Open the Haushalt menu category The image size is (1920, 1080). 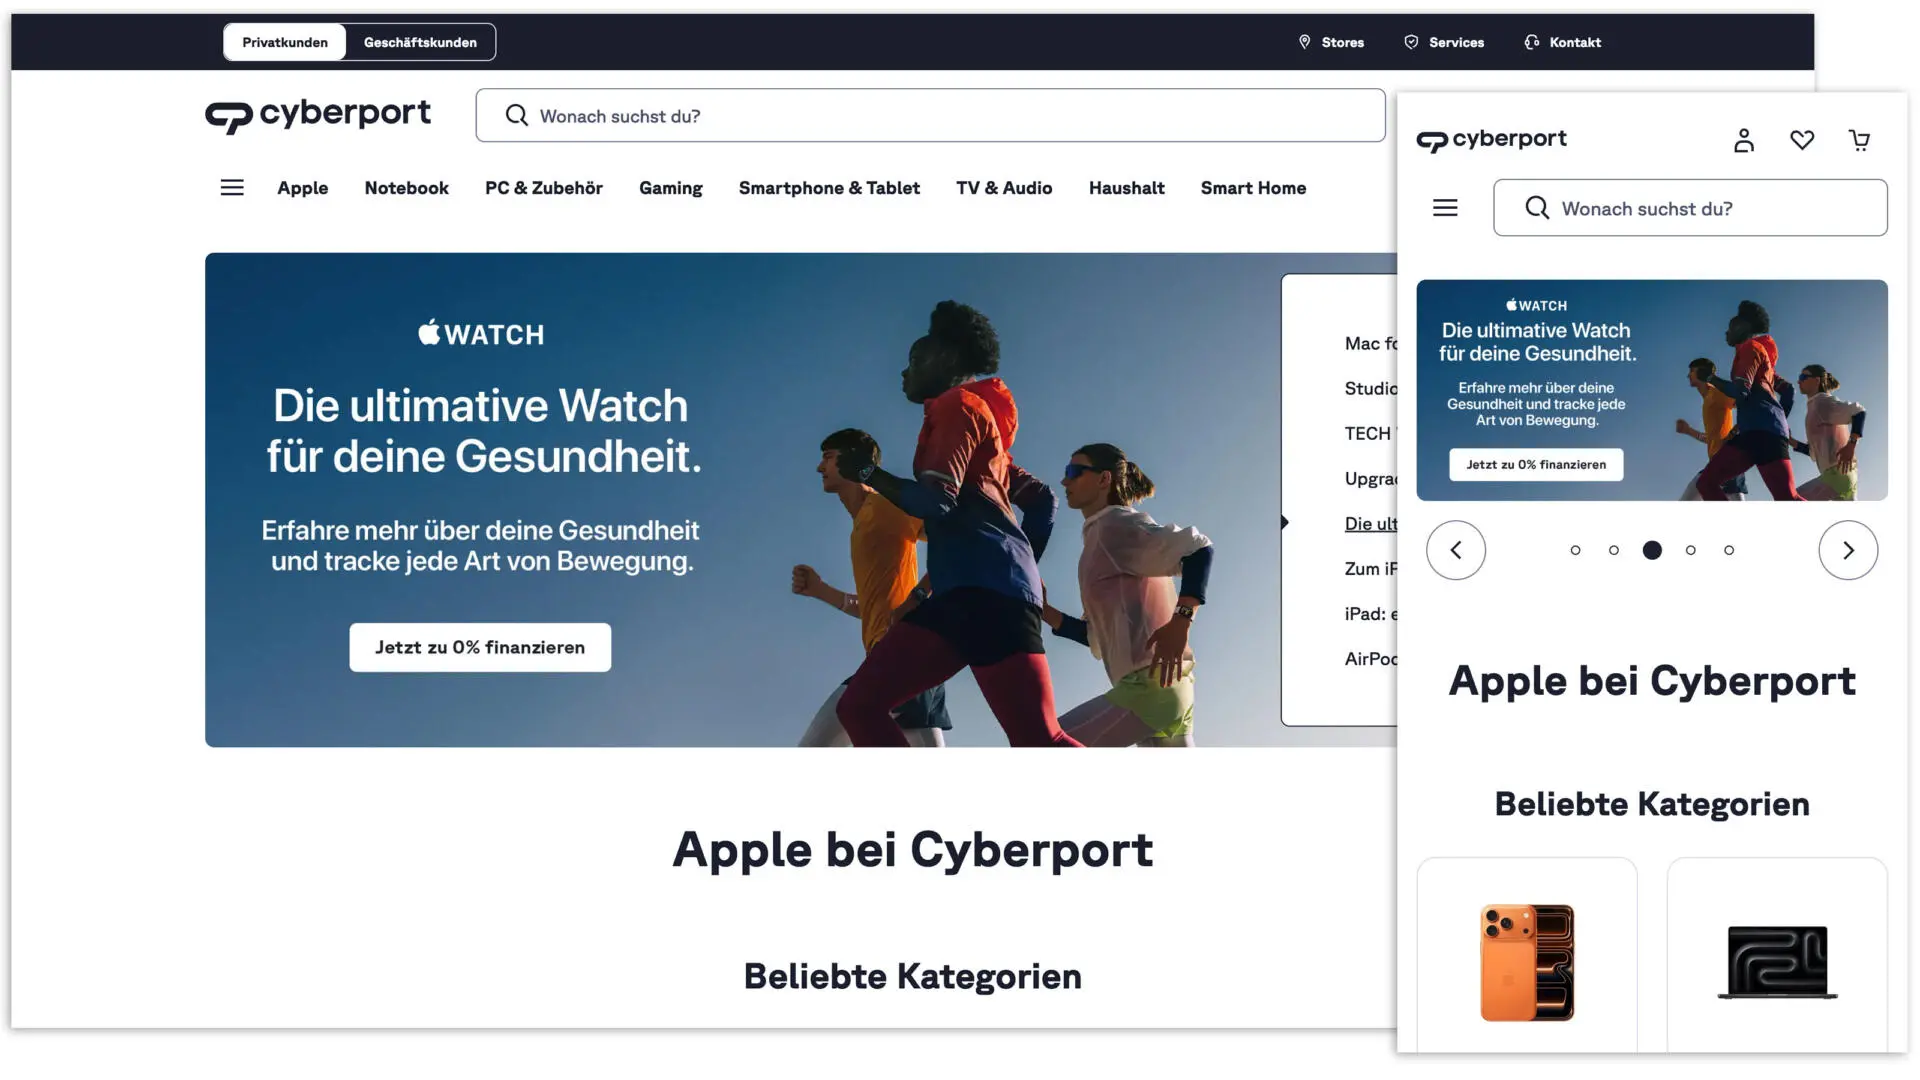click(1127, 188)
